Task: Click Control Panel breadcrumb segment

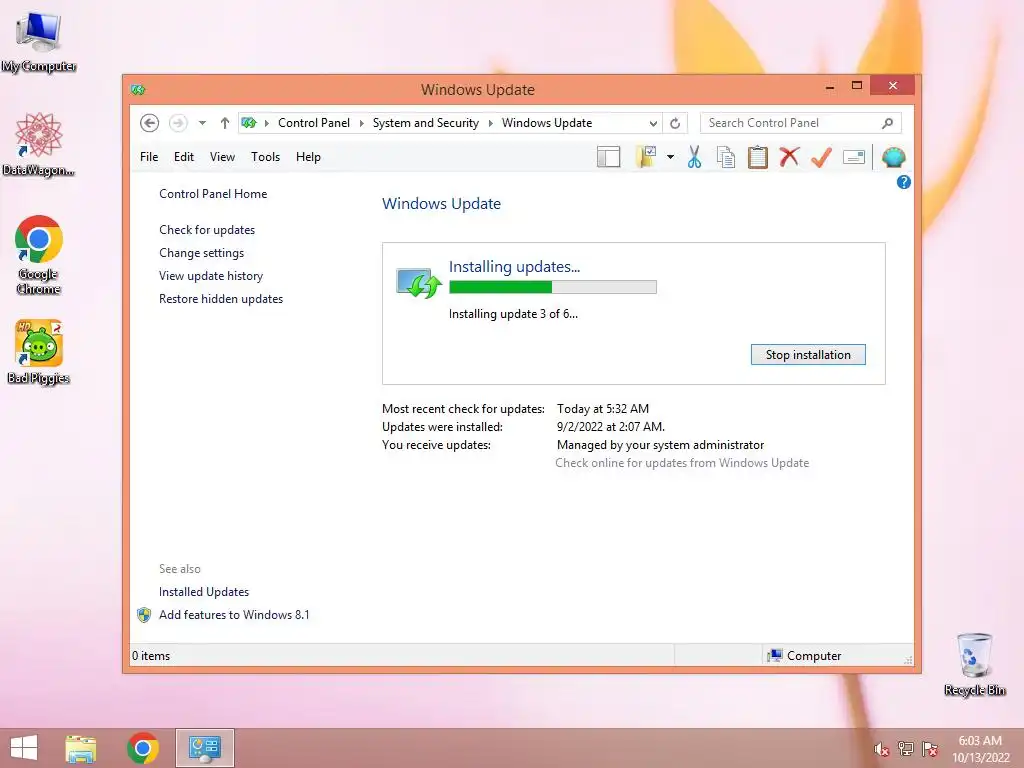Action: coord(313,123)
